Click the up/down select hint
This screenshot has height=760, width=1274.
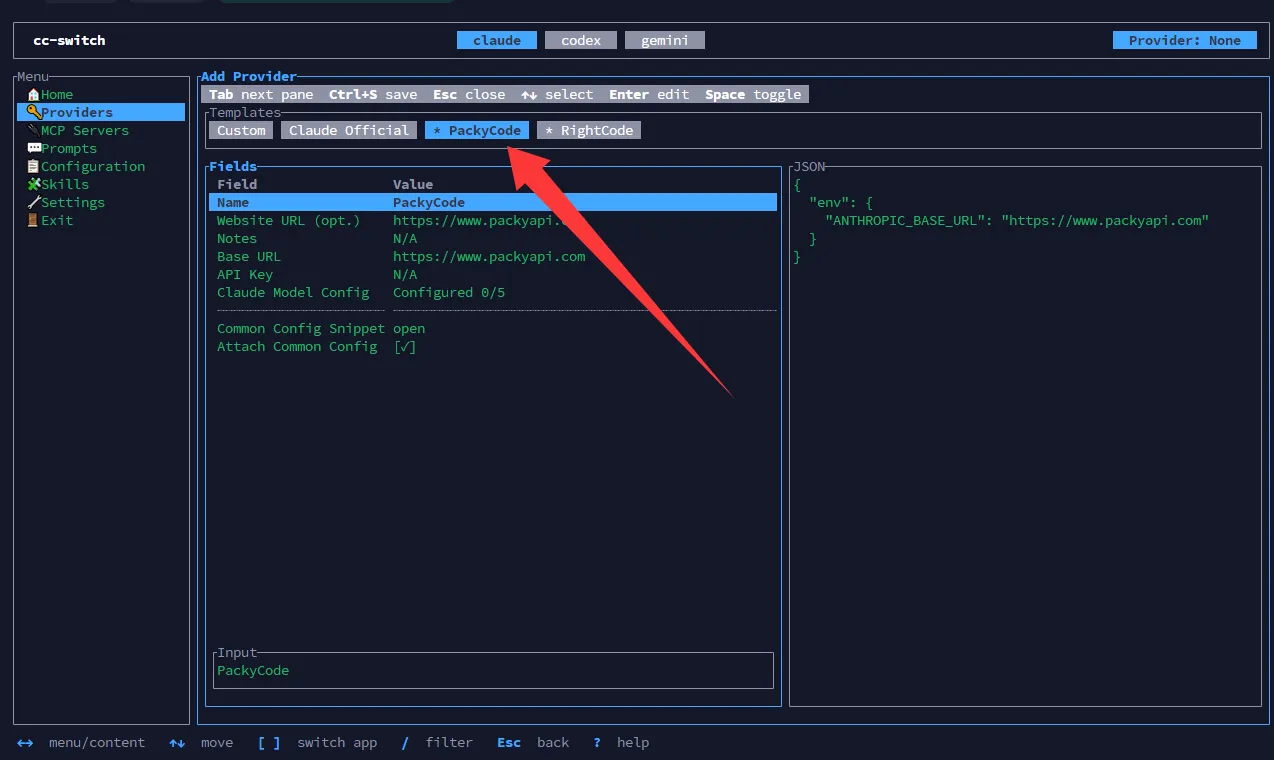click(557, 95)
